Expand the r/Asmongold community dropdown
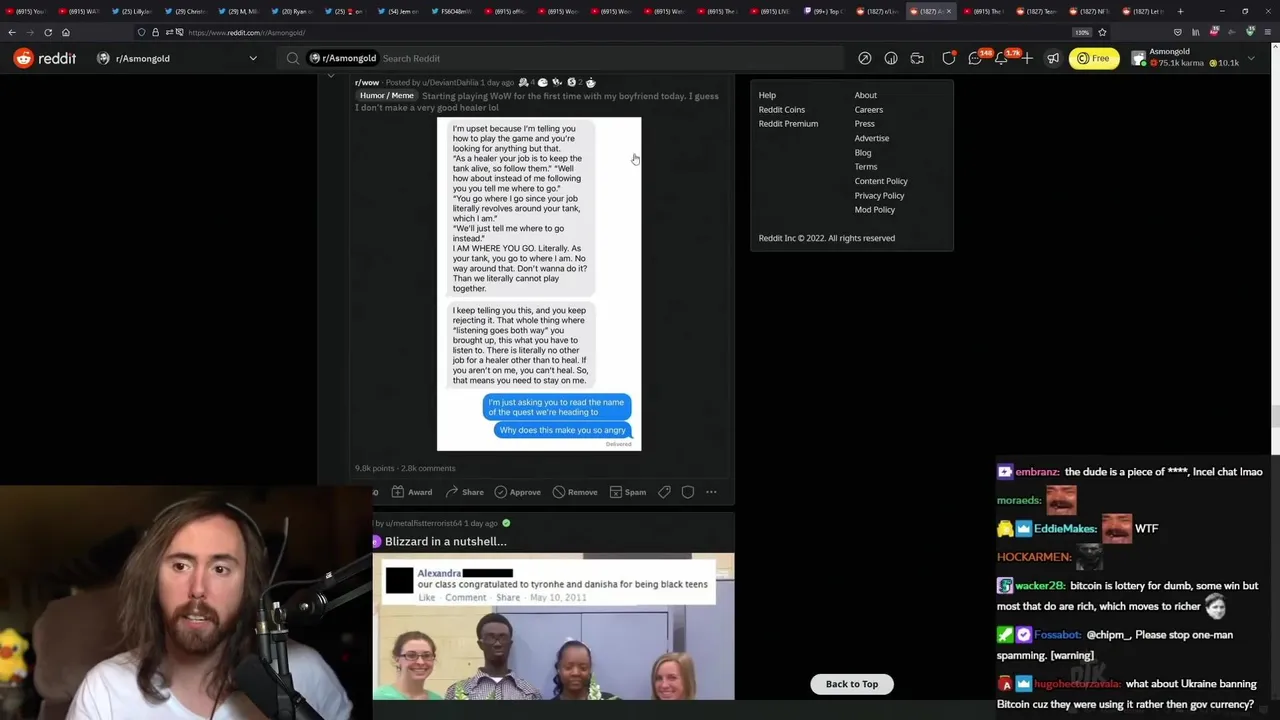 pyautogui.click(x=177, y=58)
